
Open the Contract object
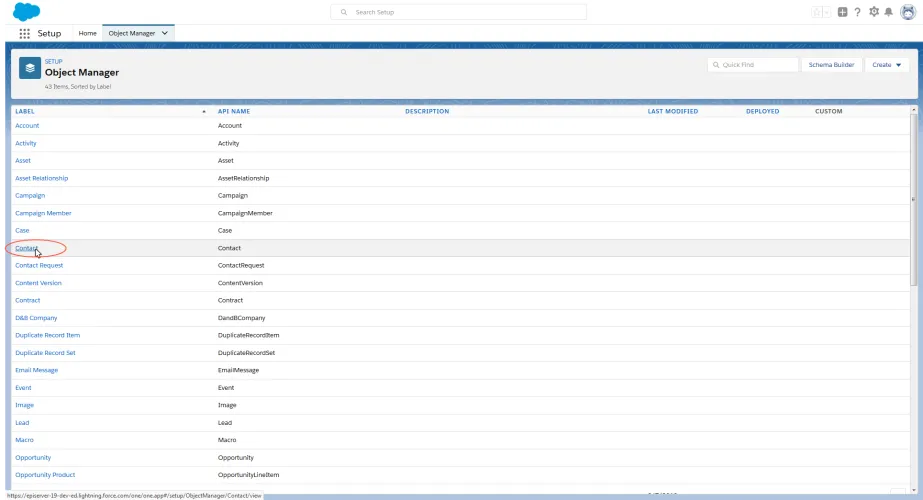(x=28, y=300)
